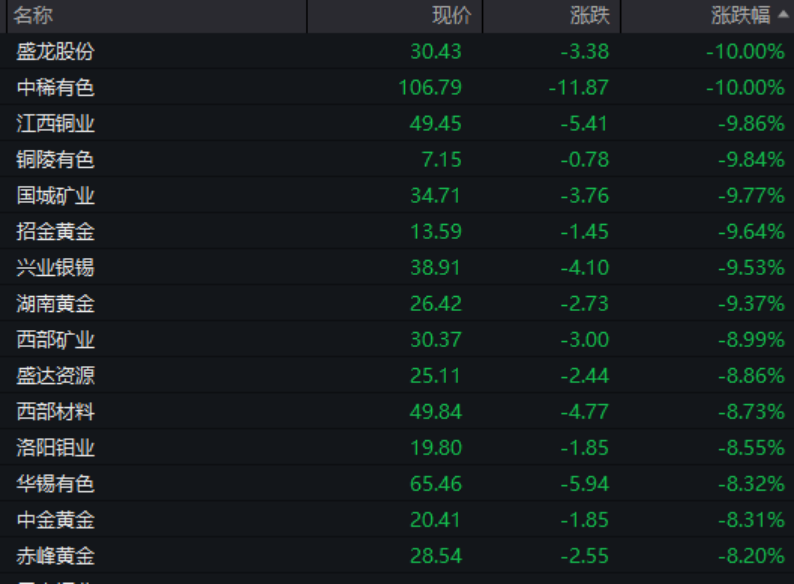The width and height of the screenshot is (794, 584).
Task: Click the change value -2.73
Action: [x=584, y=303]
